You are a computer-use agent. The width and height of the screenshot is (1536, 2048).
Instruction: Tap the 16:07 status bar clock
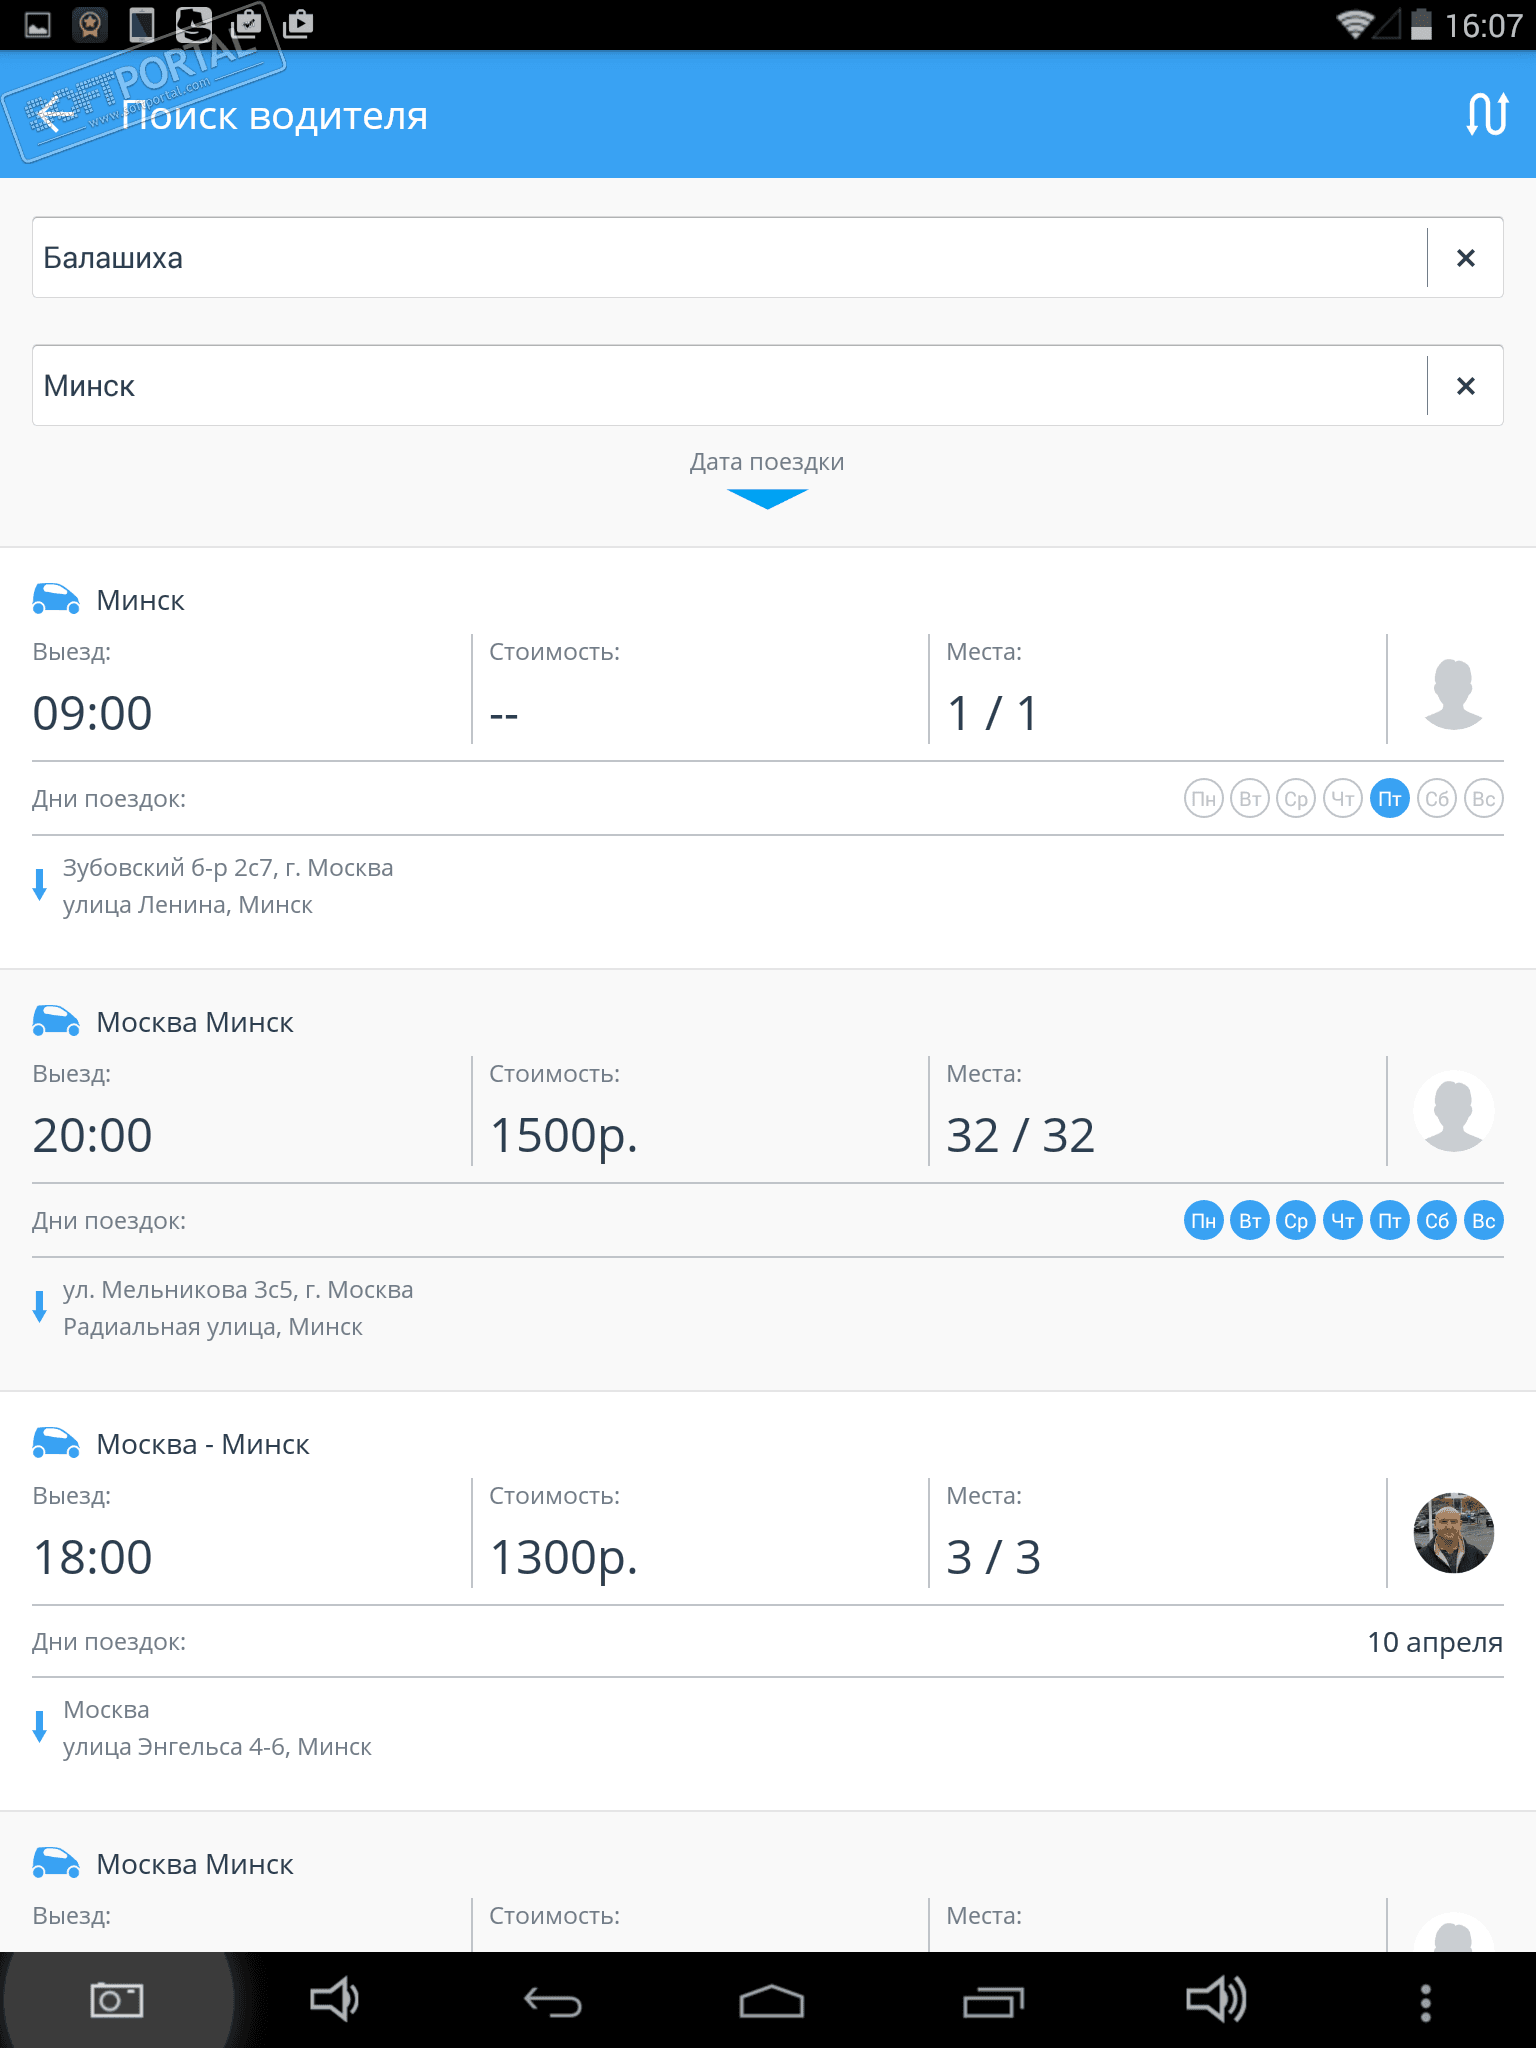1484,25
